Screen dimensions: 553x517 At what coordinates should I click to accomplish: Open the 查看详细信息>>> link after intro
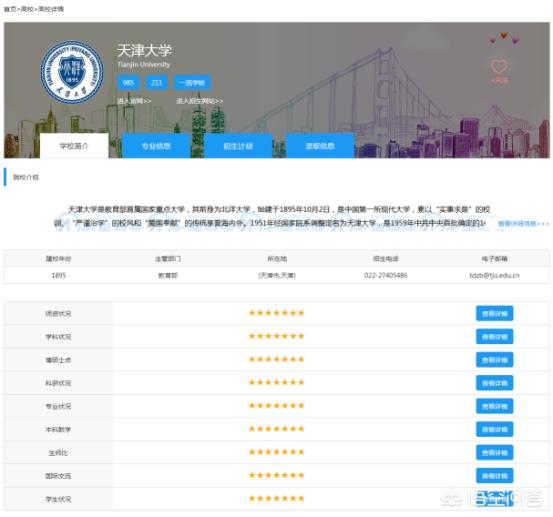point(523,223)
